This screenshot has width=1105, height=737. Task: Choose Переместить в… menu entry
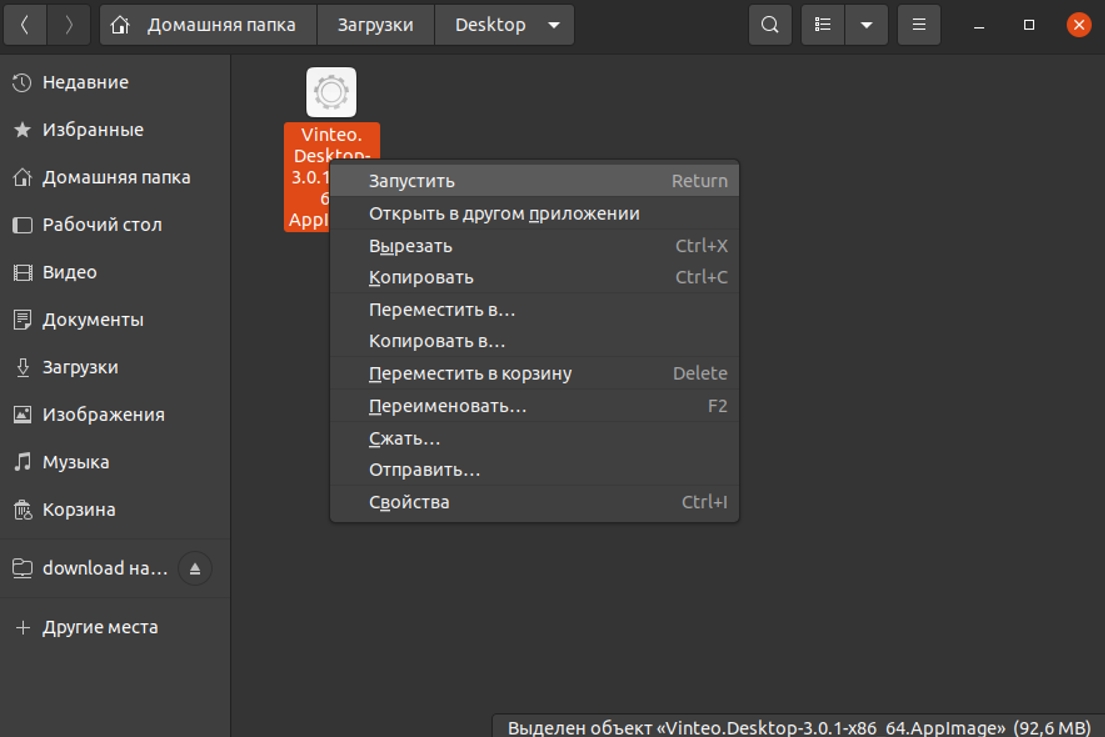coord(534,310)
